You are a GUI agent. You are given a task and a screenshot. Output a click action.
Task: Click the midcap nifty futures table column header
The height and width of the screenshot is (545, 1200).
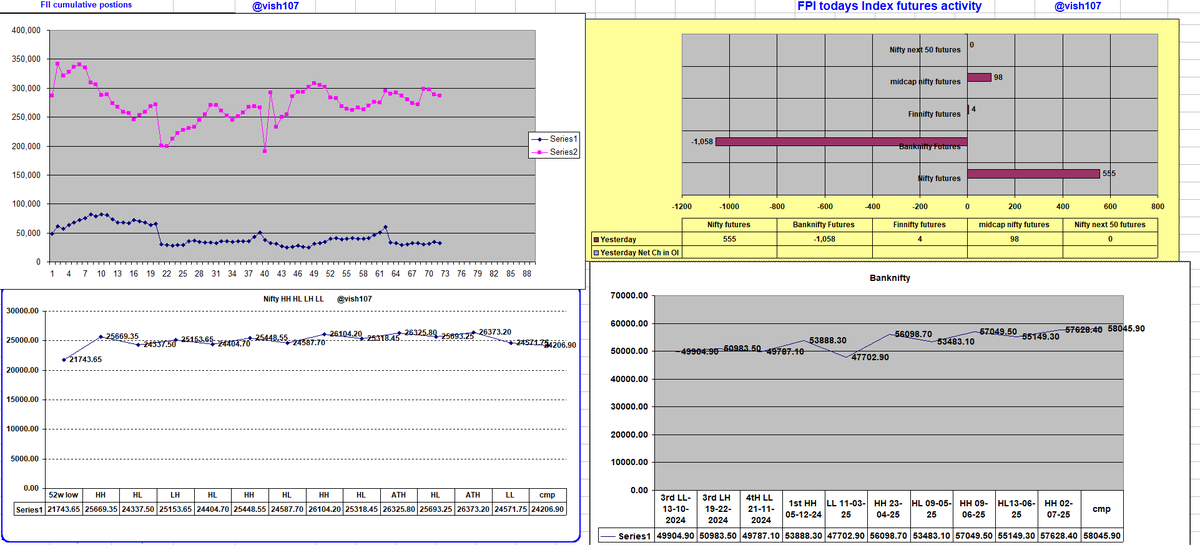1015,225
